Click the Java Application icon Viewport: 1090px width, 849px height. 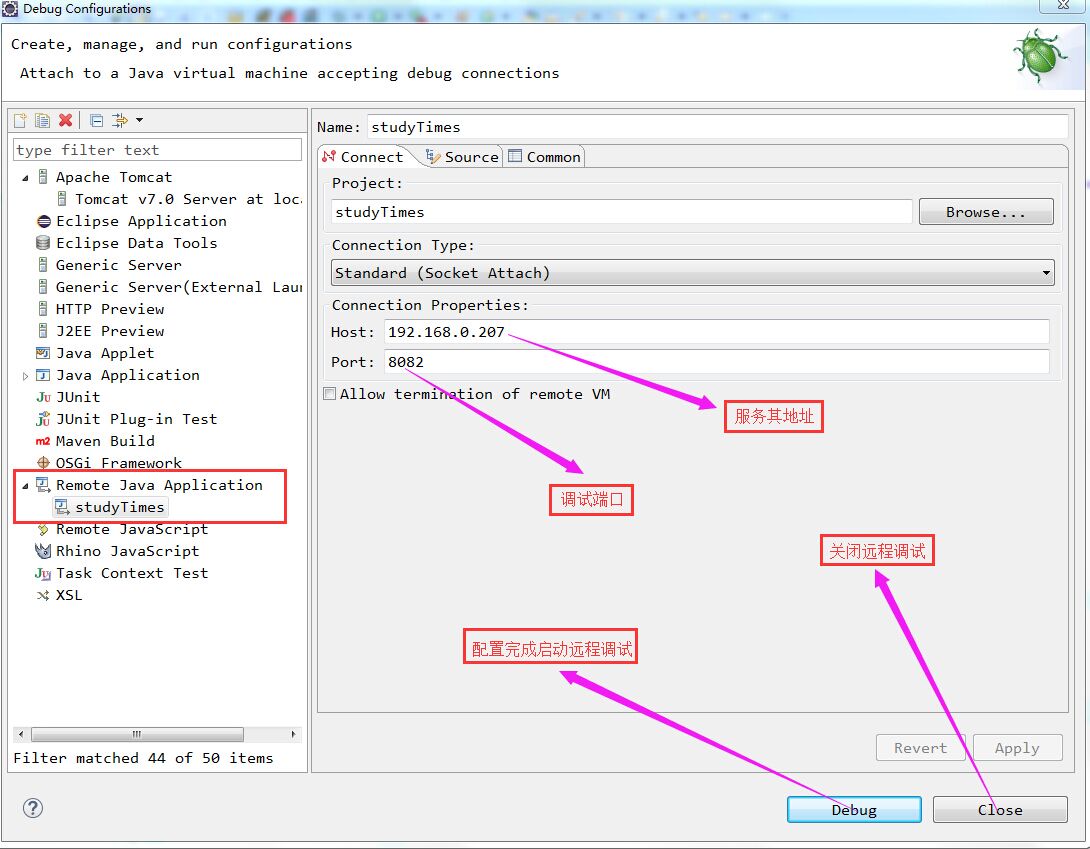[43, 375]
